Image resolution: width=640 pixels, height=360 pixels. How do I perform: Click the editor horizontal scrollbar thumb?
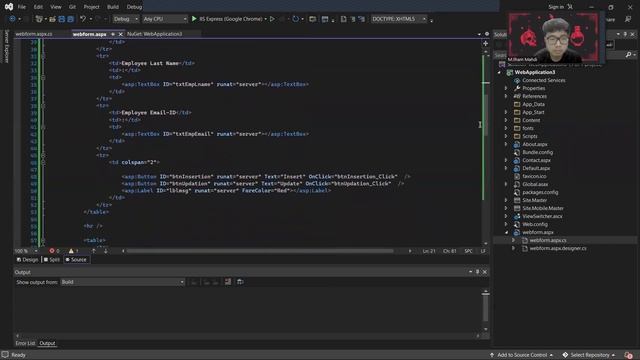pos(260,251)
